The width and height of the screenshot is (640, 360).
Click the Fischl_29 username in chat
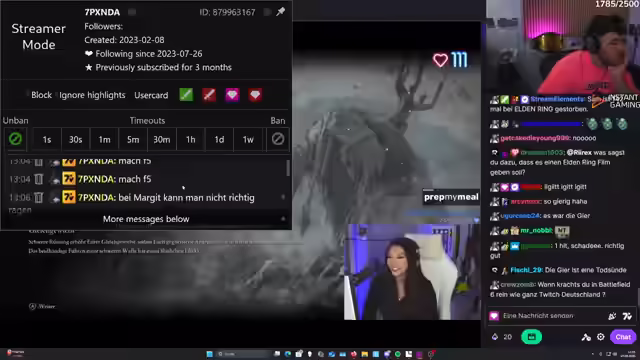(526, 270)
